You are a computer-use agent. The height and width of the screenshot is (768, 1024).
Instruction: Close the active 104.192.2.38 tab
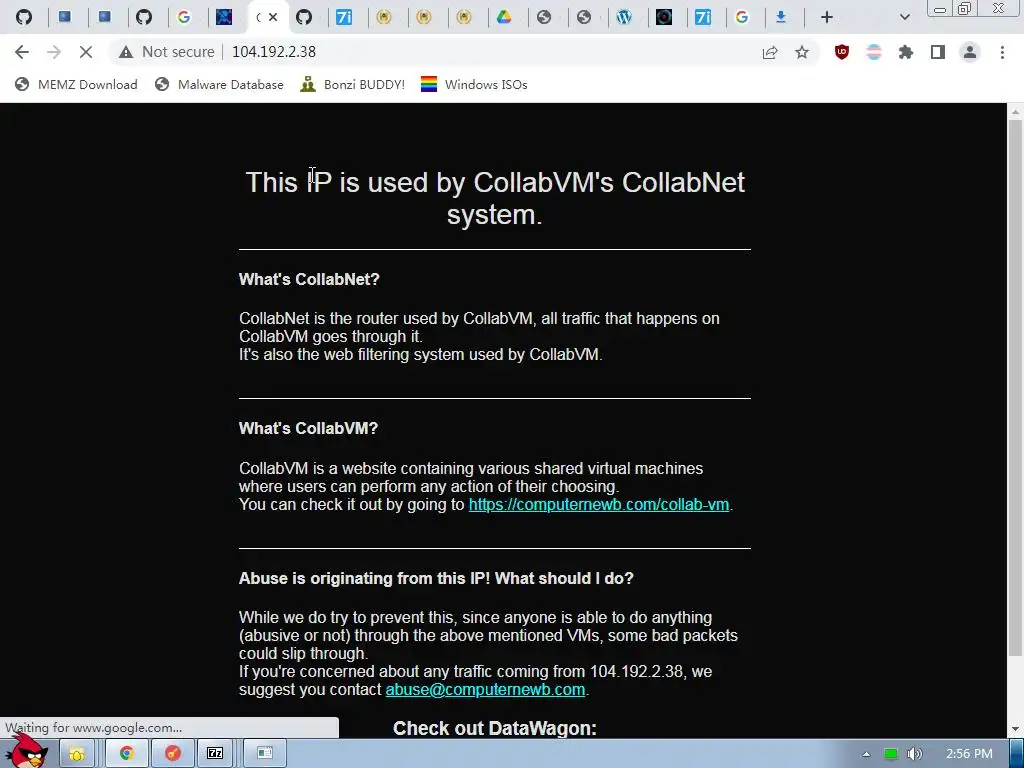point(273,18)
